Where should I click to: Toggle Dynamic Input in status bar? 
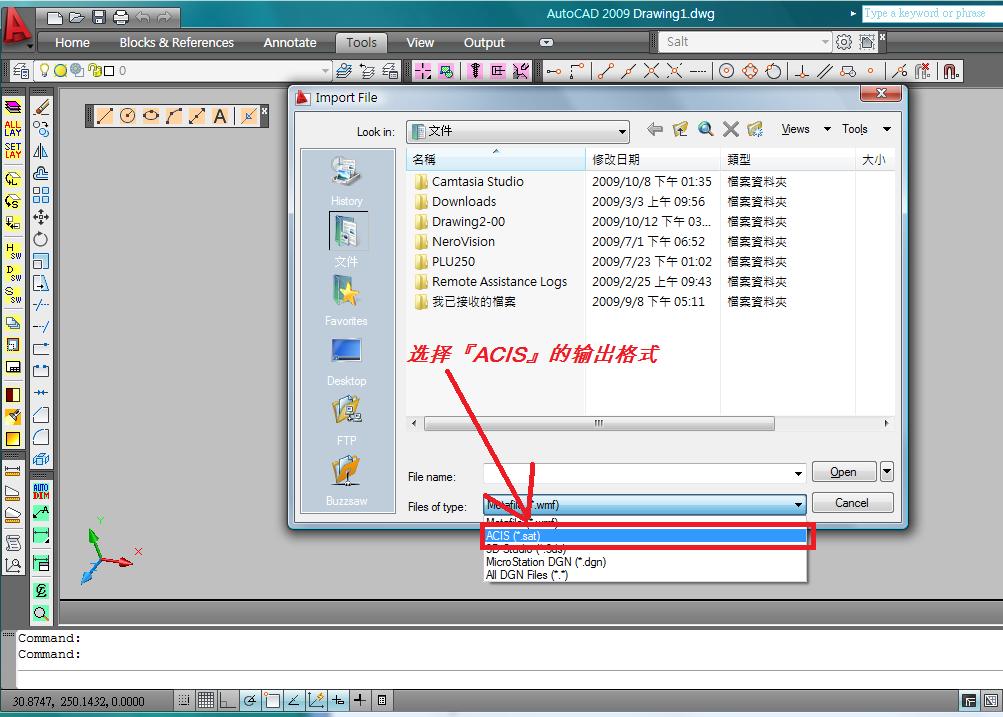pyautogui.click(x=338, y=700)
